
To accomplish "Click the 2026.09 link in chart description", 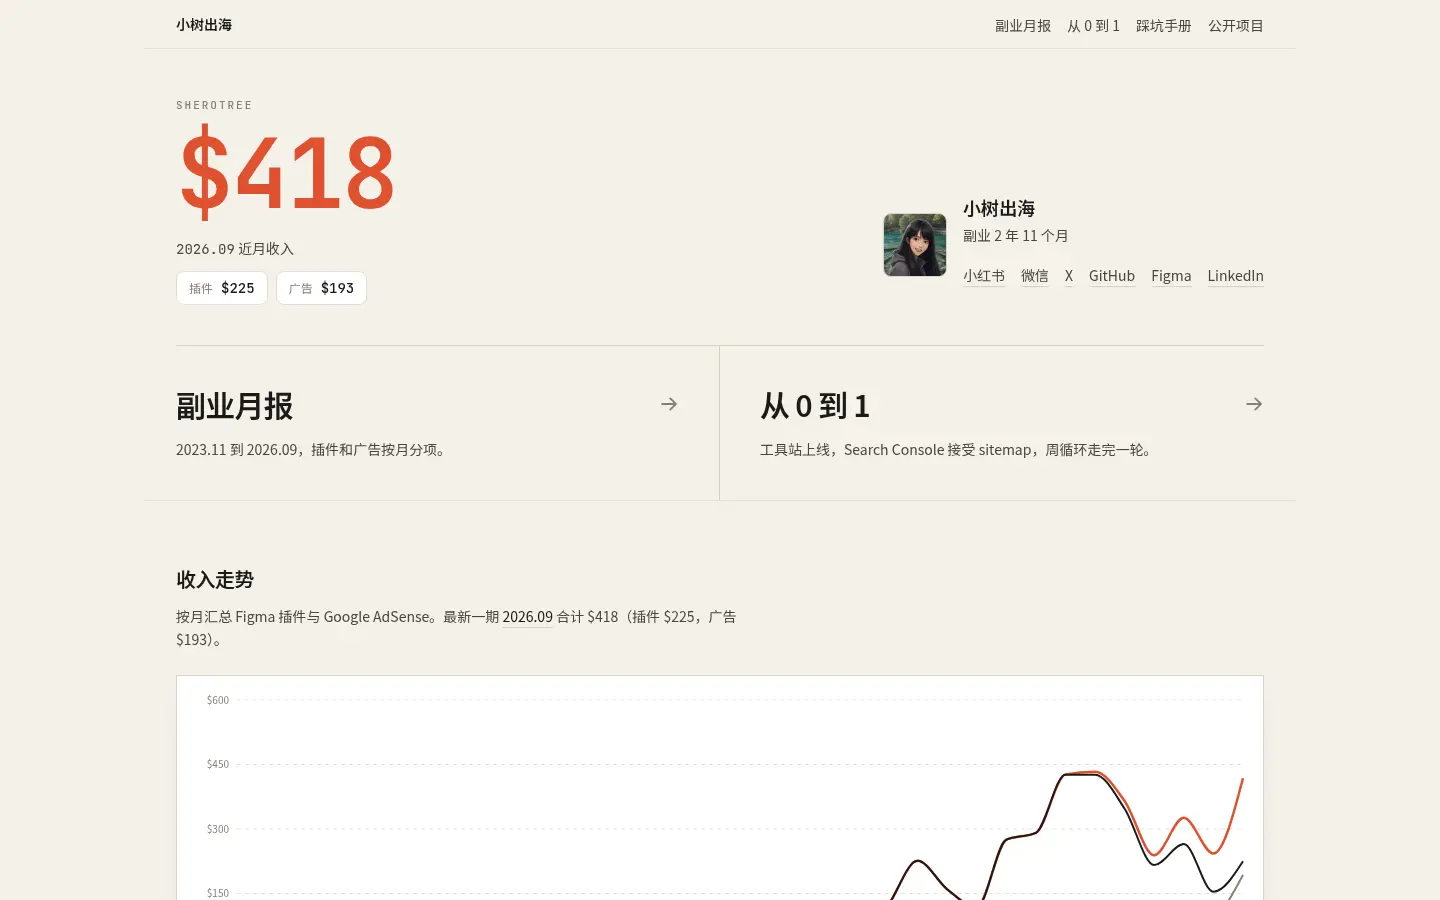I will pos(527,617).
